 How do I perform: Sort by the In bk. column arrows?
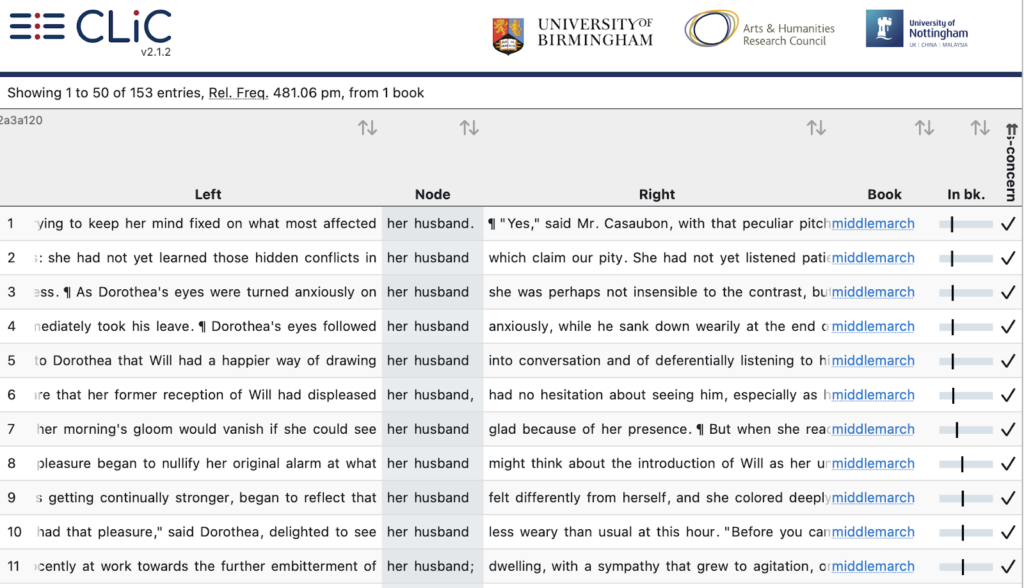(980, 128)
